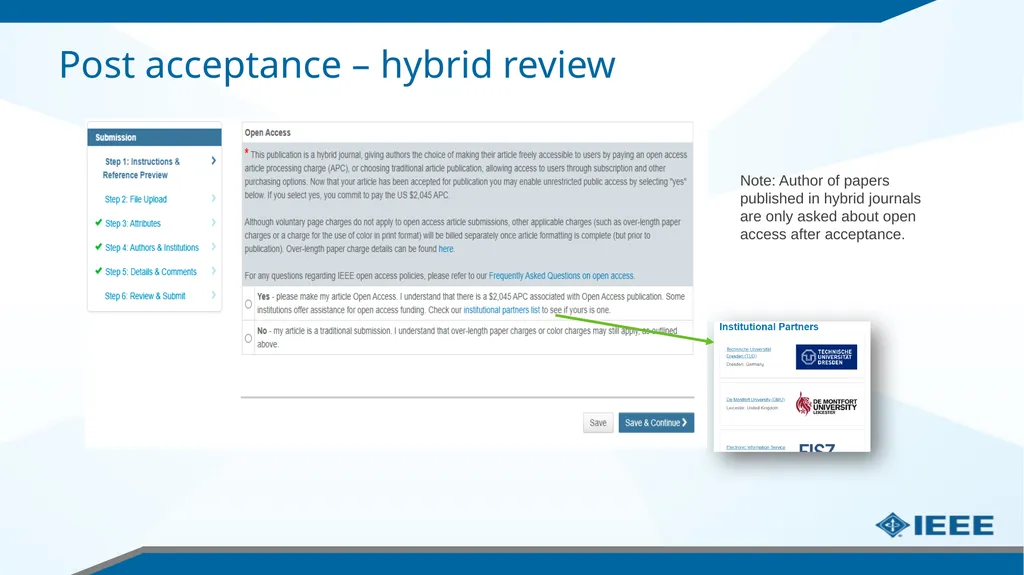Open Electronic Information Service partner link

click(x=756, y=448)
